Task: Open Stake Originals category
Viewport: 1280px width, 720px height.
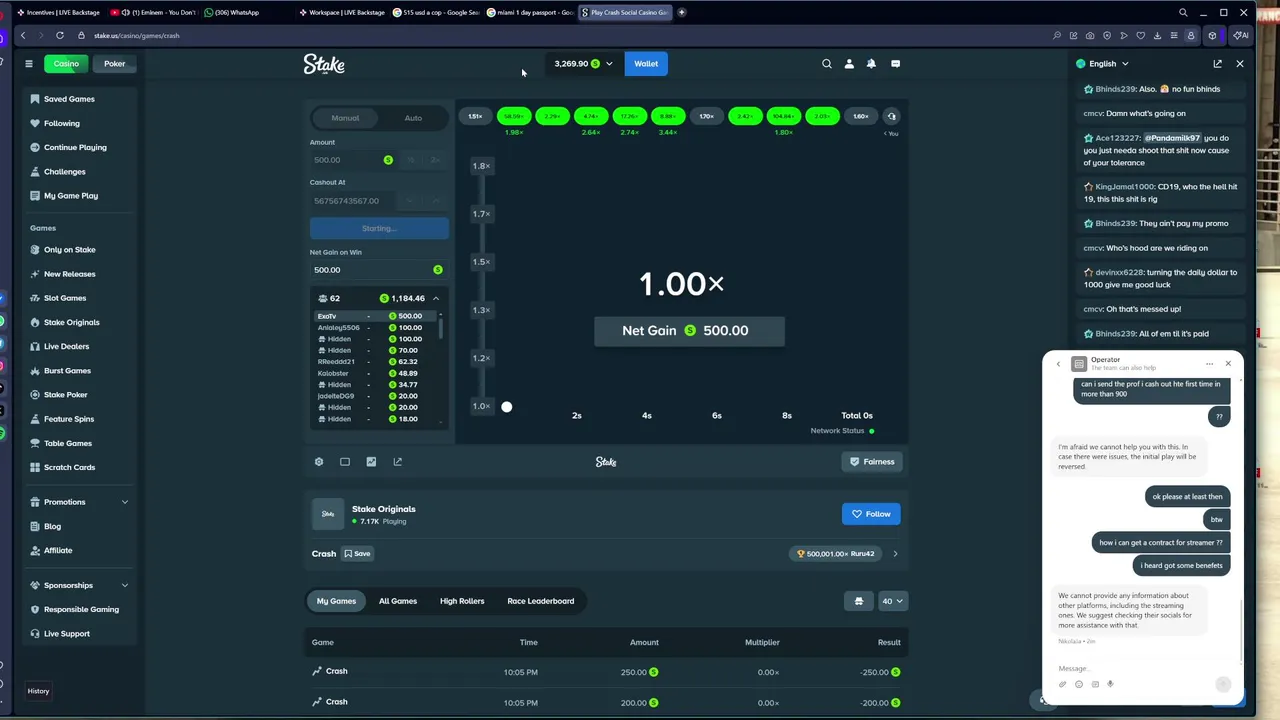Action: click(71, 322)
